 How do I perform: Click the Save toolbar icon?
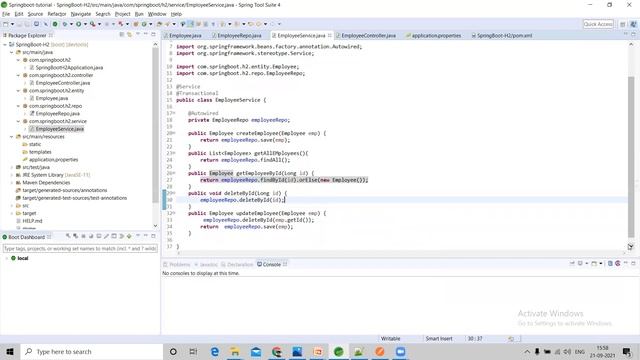click(20, 24)
